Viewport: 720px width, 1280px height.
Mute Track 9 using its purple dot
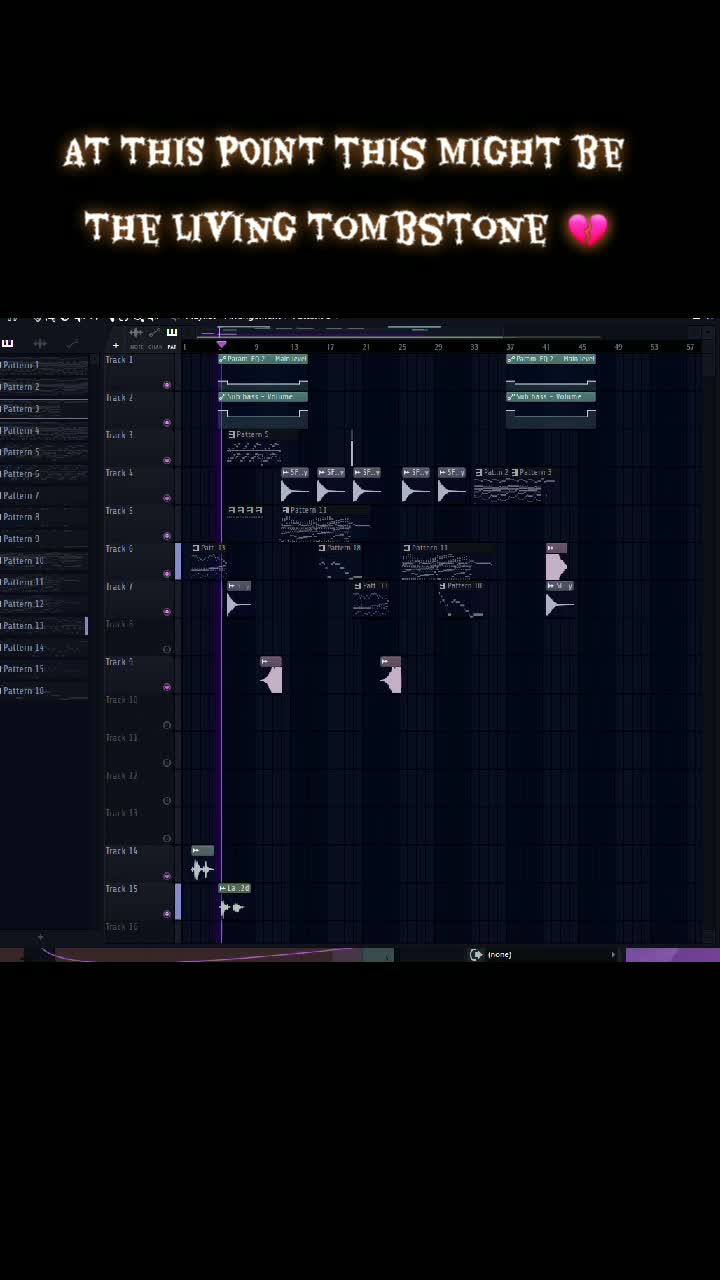point(167,687)
